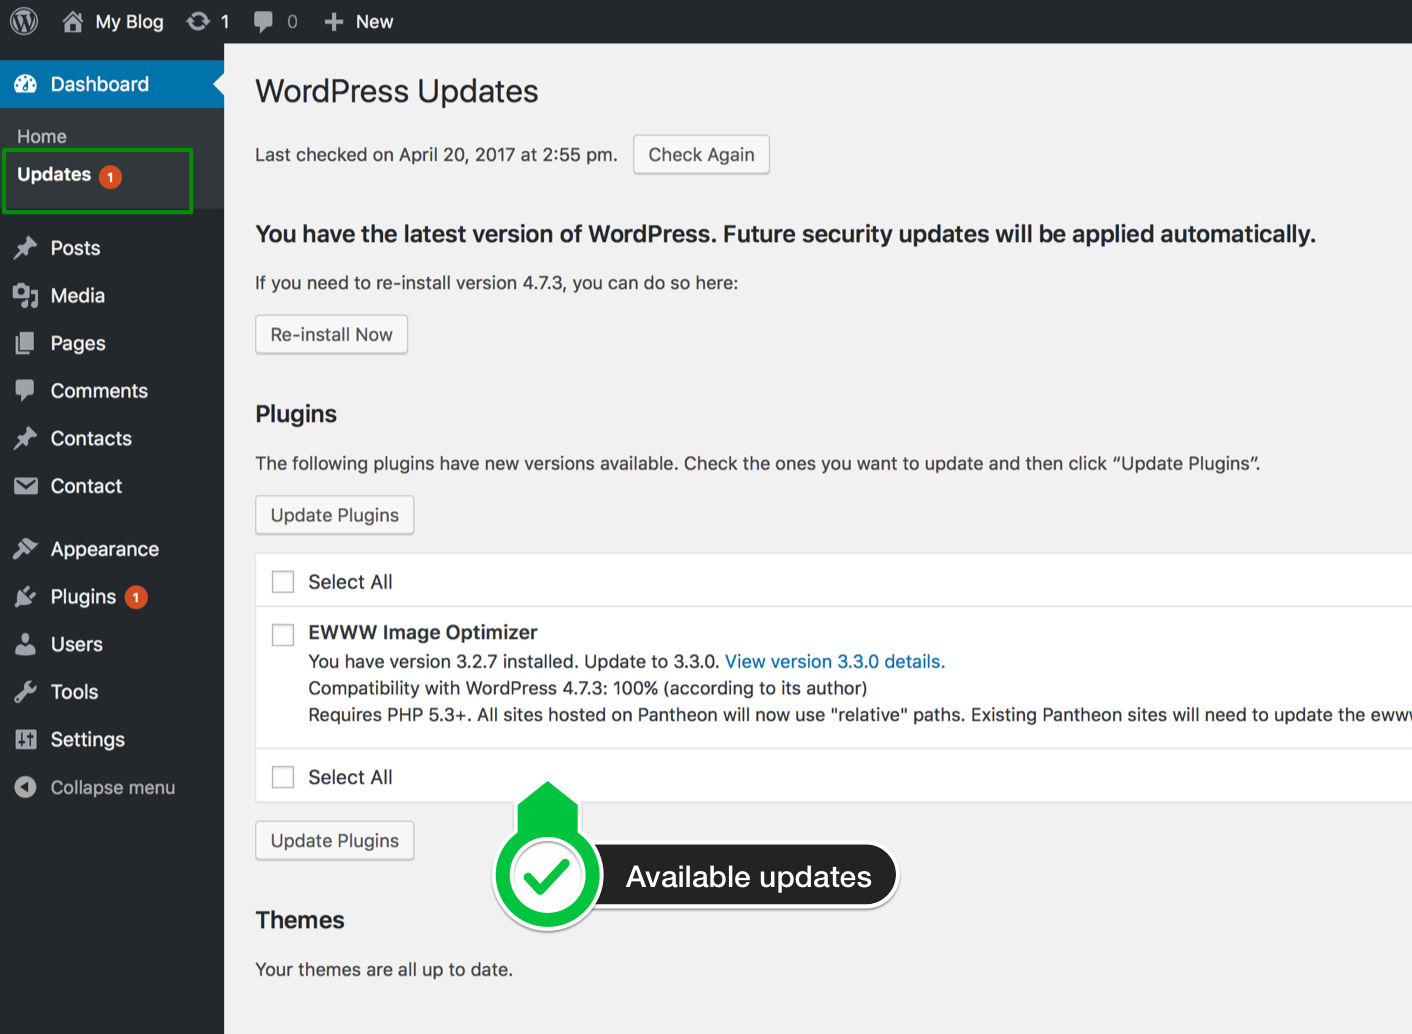Click the Contacts pin icon
Image resolution: width=1412 pixels, height=1034 pixels.
tap(26, 438)
